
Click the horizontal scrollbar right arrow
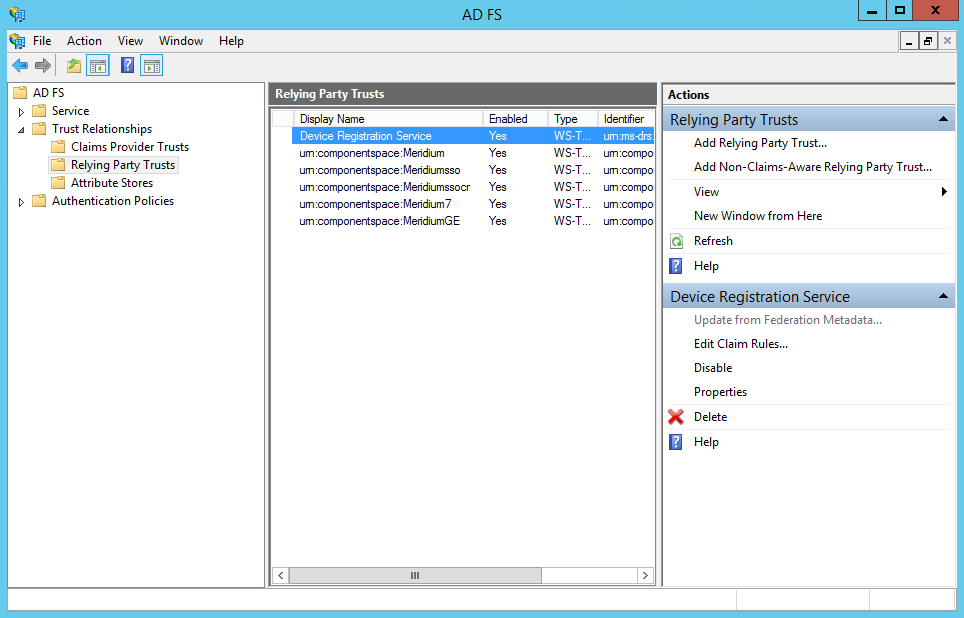(x=645, y=576)
